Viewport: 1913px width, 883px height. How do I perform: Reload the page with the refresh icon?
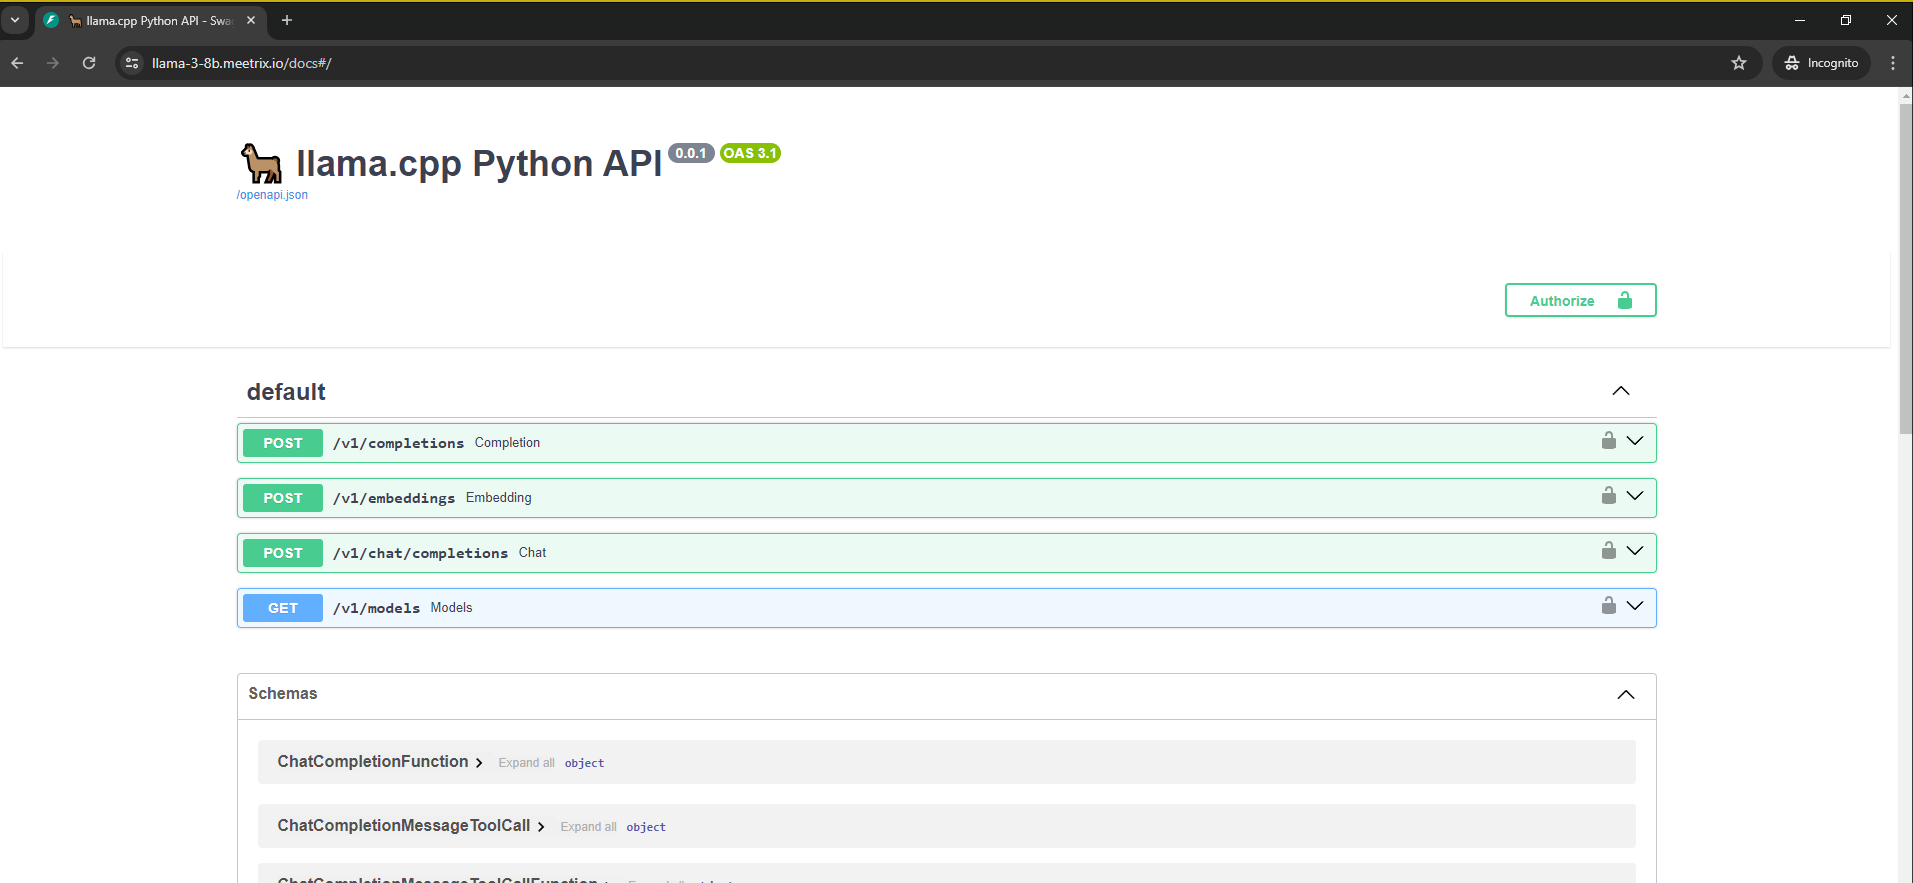(89, 63)
